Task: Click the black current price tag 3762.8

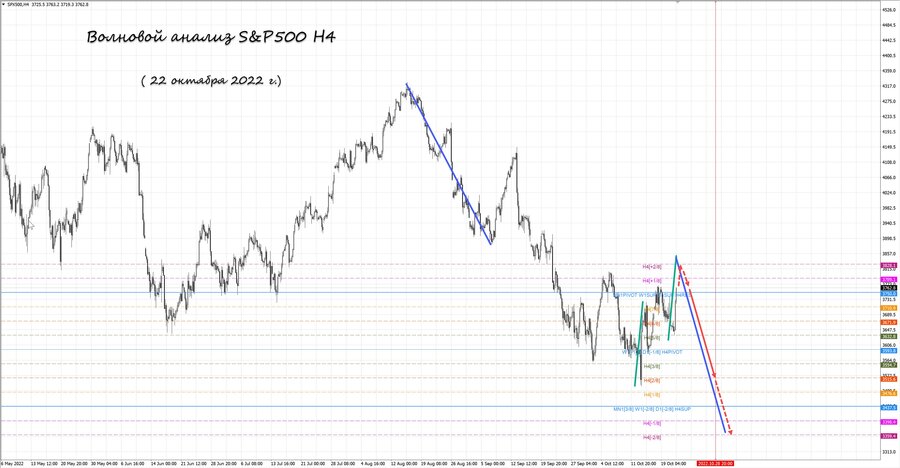Action: 889,288
